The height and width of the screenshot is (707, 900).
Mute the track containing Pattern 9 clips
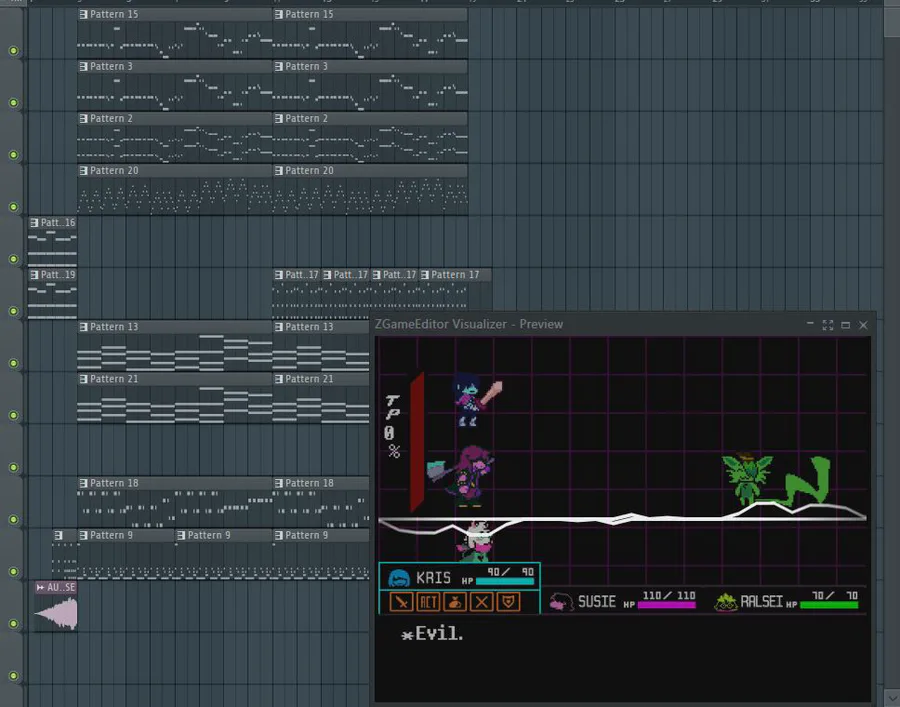pyautogui.click(x=14, y=572)
